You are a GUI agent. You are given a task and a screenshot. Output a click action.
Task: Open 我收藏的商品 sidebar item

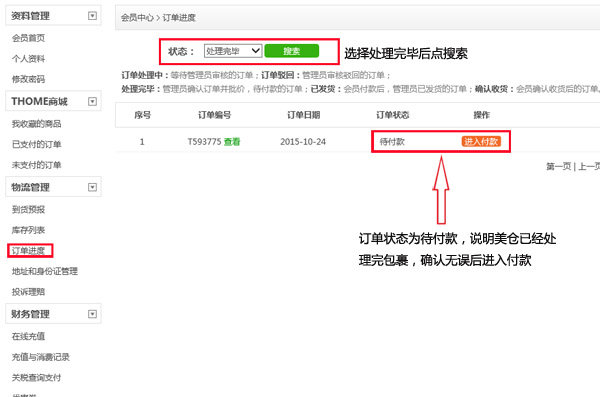pos(36,124)
